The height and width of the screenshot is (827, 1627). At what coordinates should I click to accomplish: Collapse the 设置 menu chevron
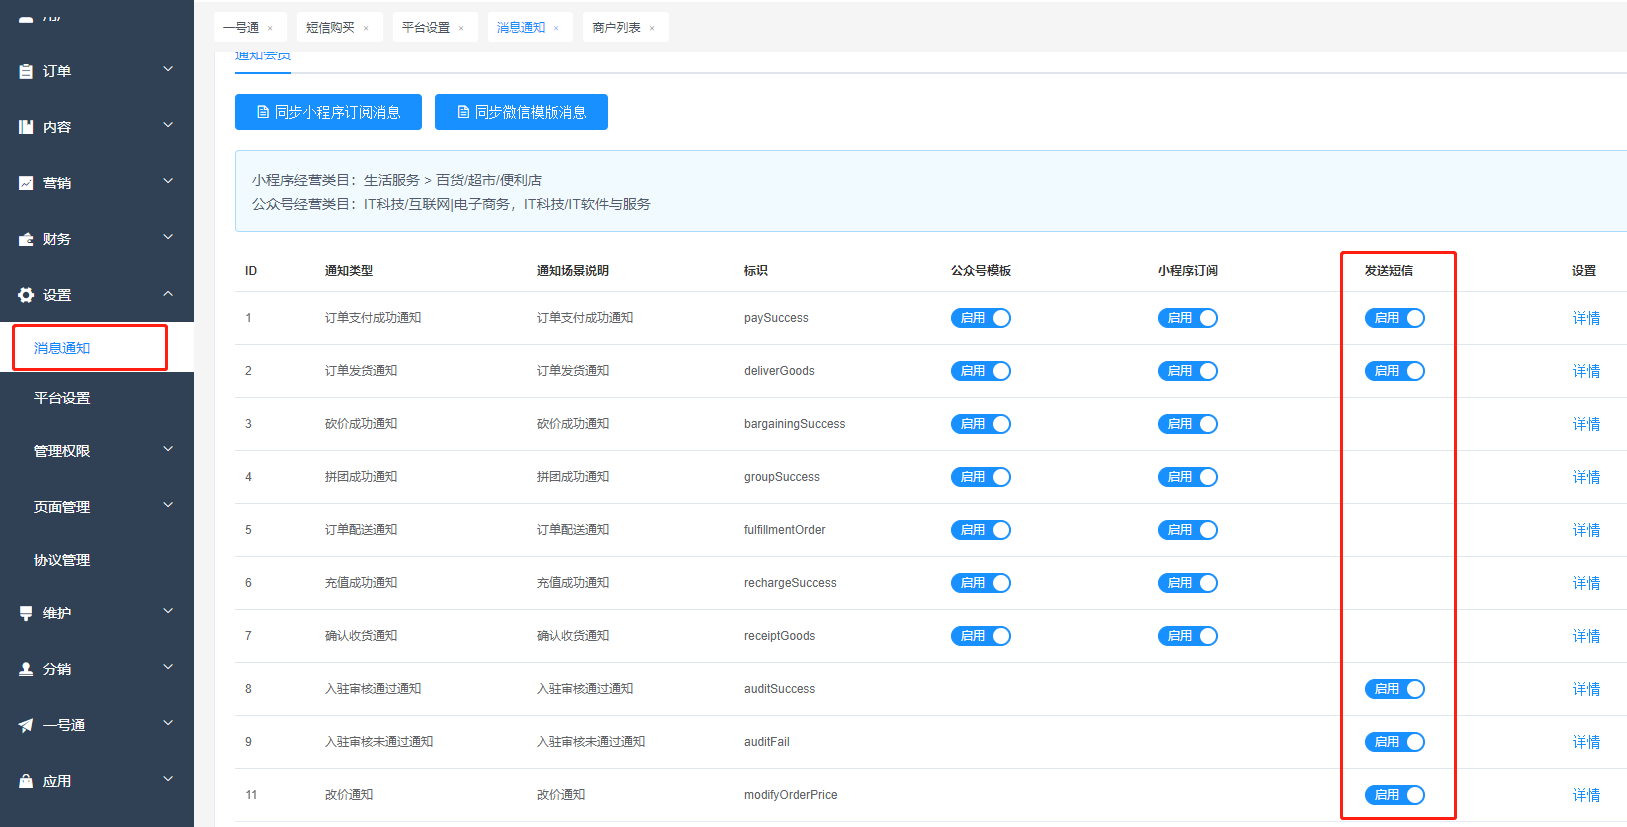click(x=168, y=293)
